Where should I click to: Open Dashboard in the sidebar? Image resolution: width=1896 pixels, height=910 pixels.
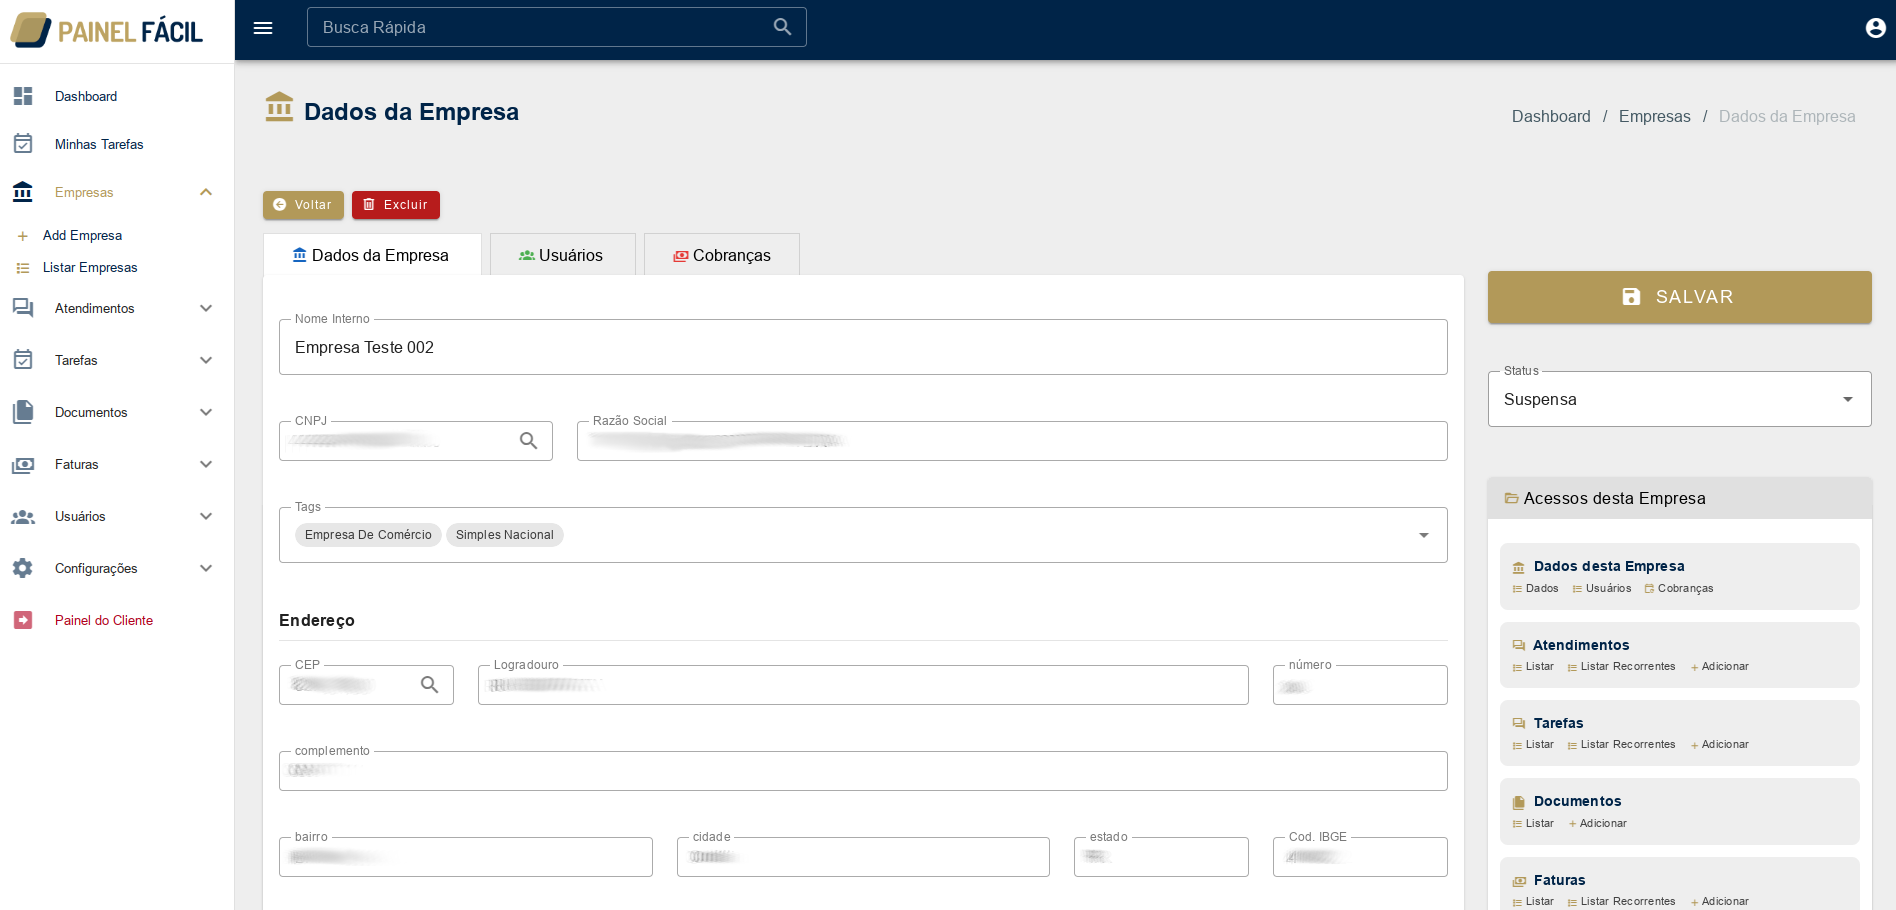[86, 96]
